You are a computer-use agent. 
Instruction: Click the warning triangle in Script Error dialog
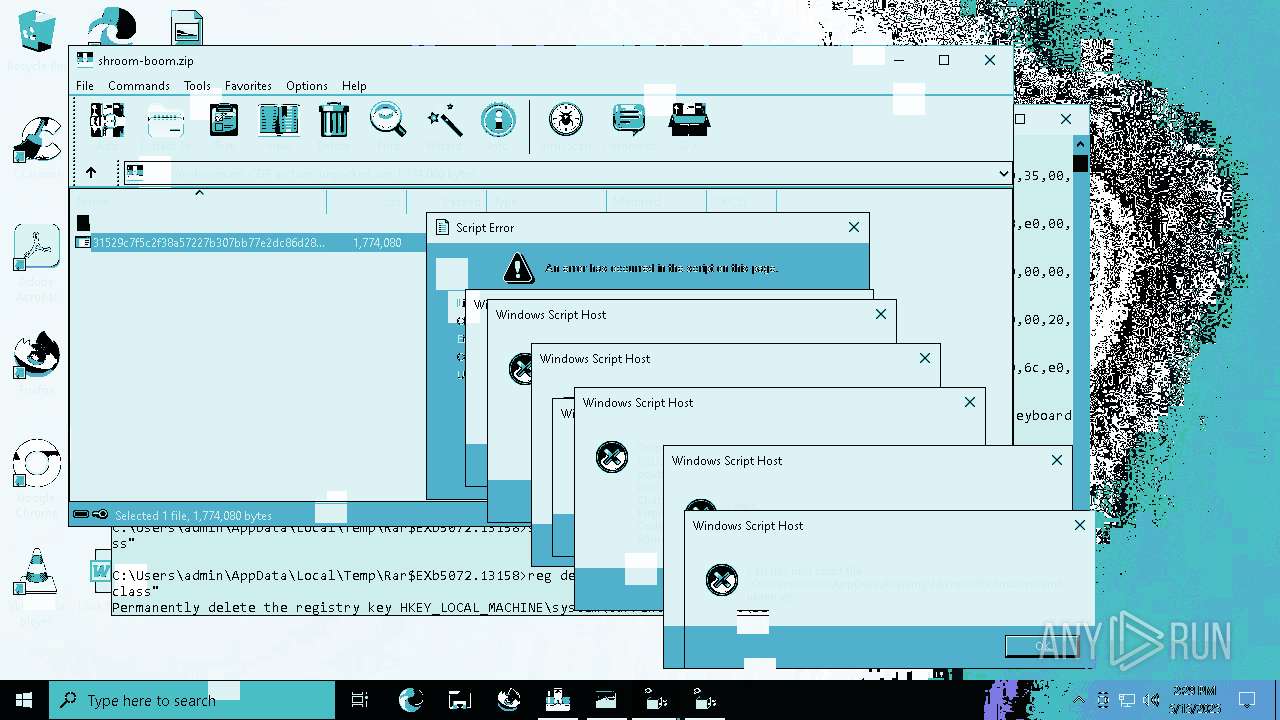click(518, 267)
